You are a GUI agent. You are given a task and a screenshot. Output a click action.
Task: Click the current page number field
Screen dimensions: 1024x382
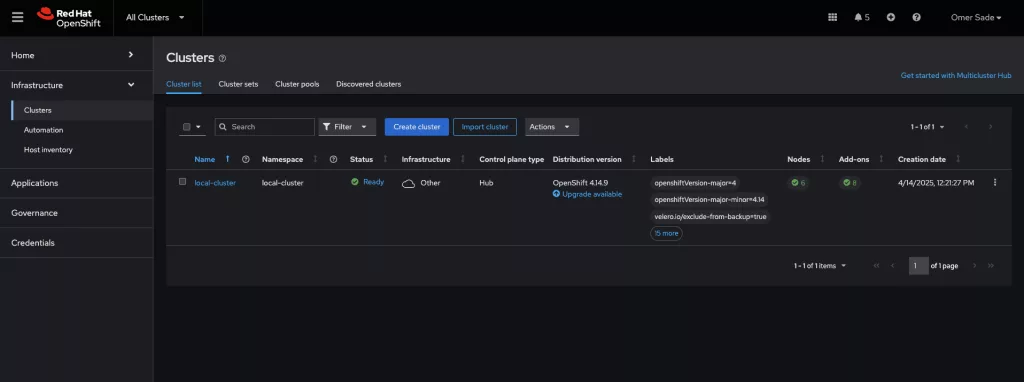(x=918, y=266)
